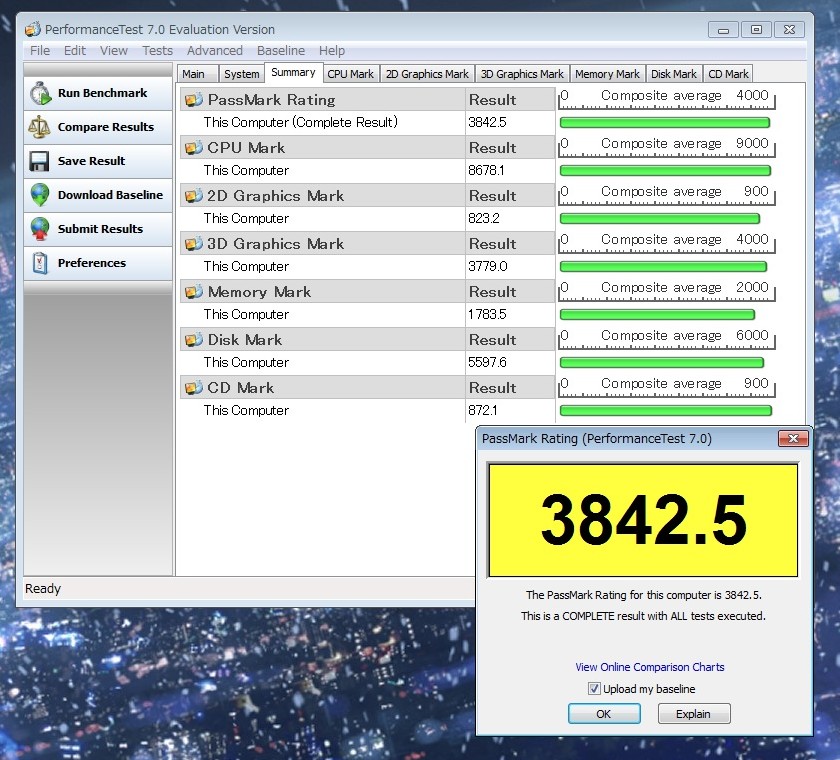Switch to the Memory Mark tab
The width and height of the screenshot is (840, 760).
click(x=607, y=74)
